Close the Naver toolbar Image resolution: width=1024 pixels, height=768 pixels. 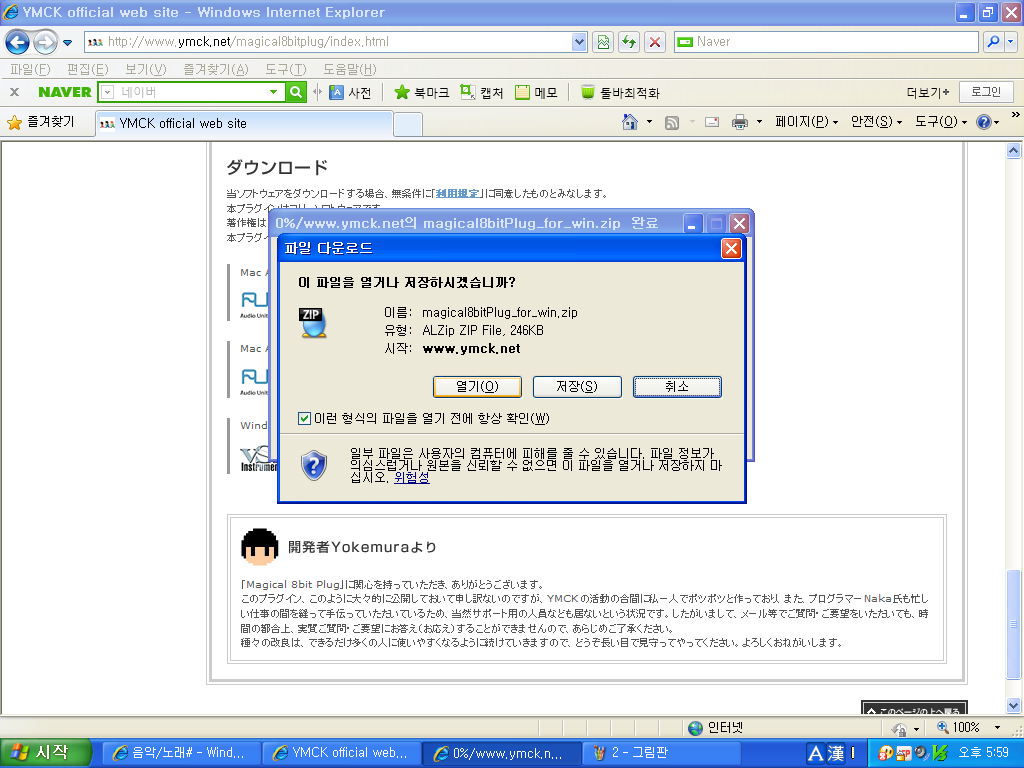[x=14, y=92]
